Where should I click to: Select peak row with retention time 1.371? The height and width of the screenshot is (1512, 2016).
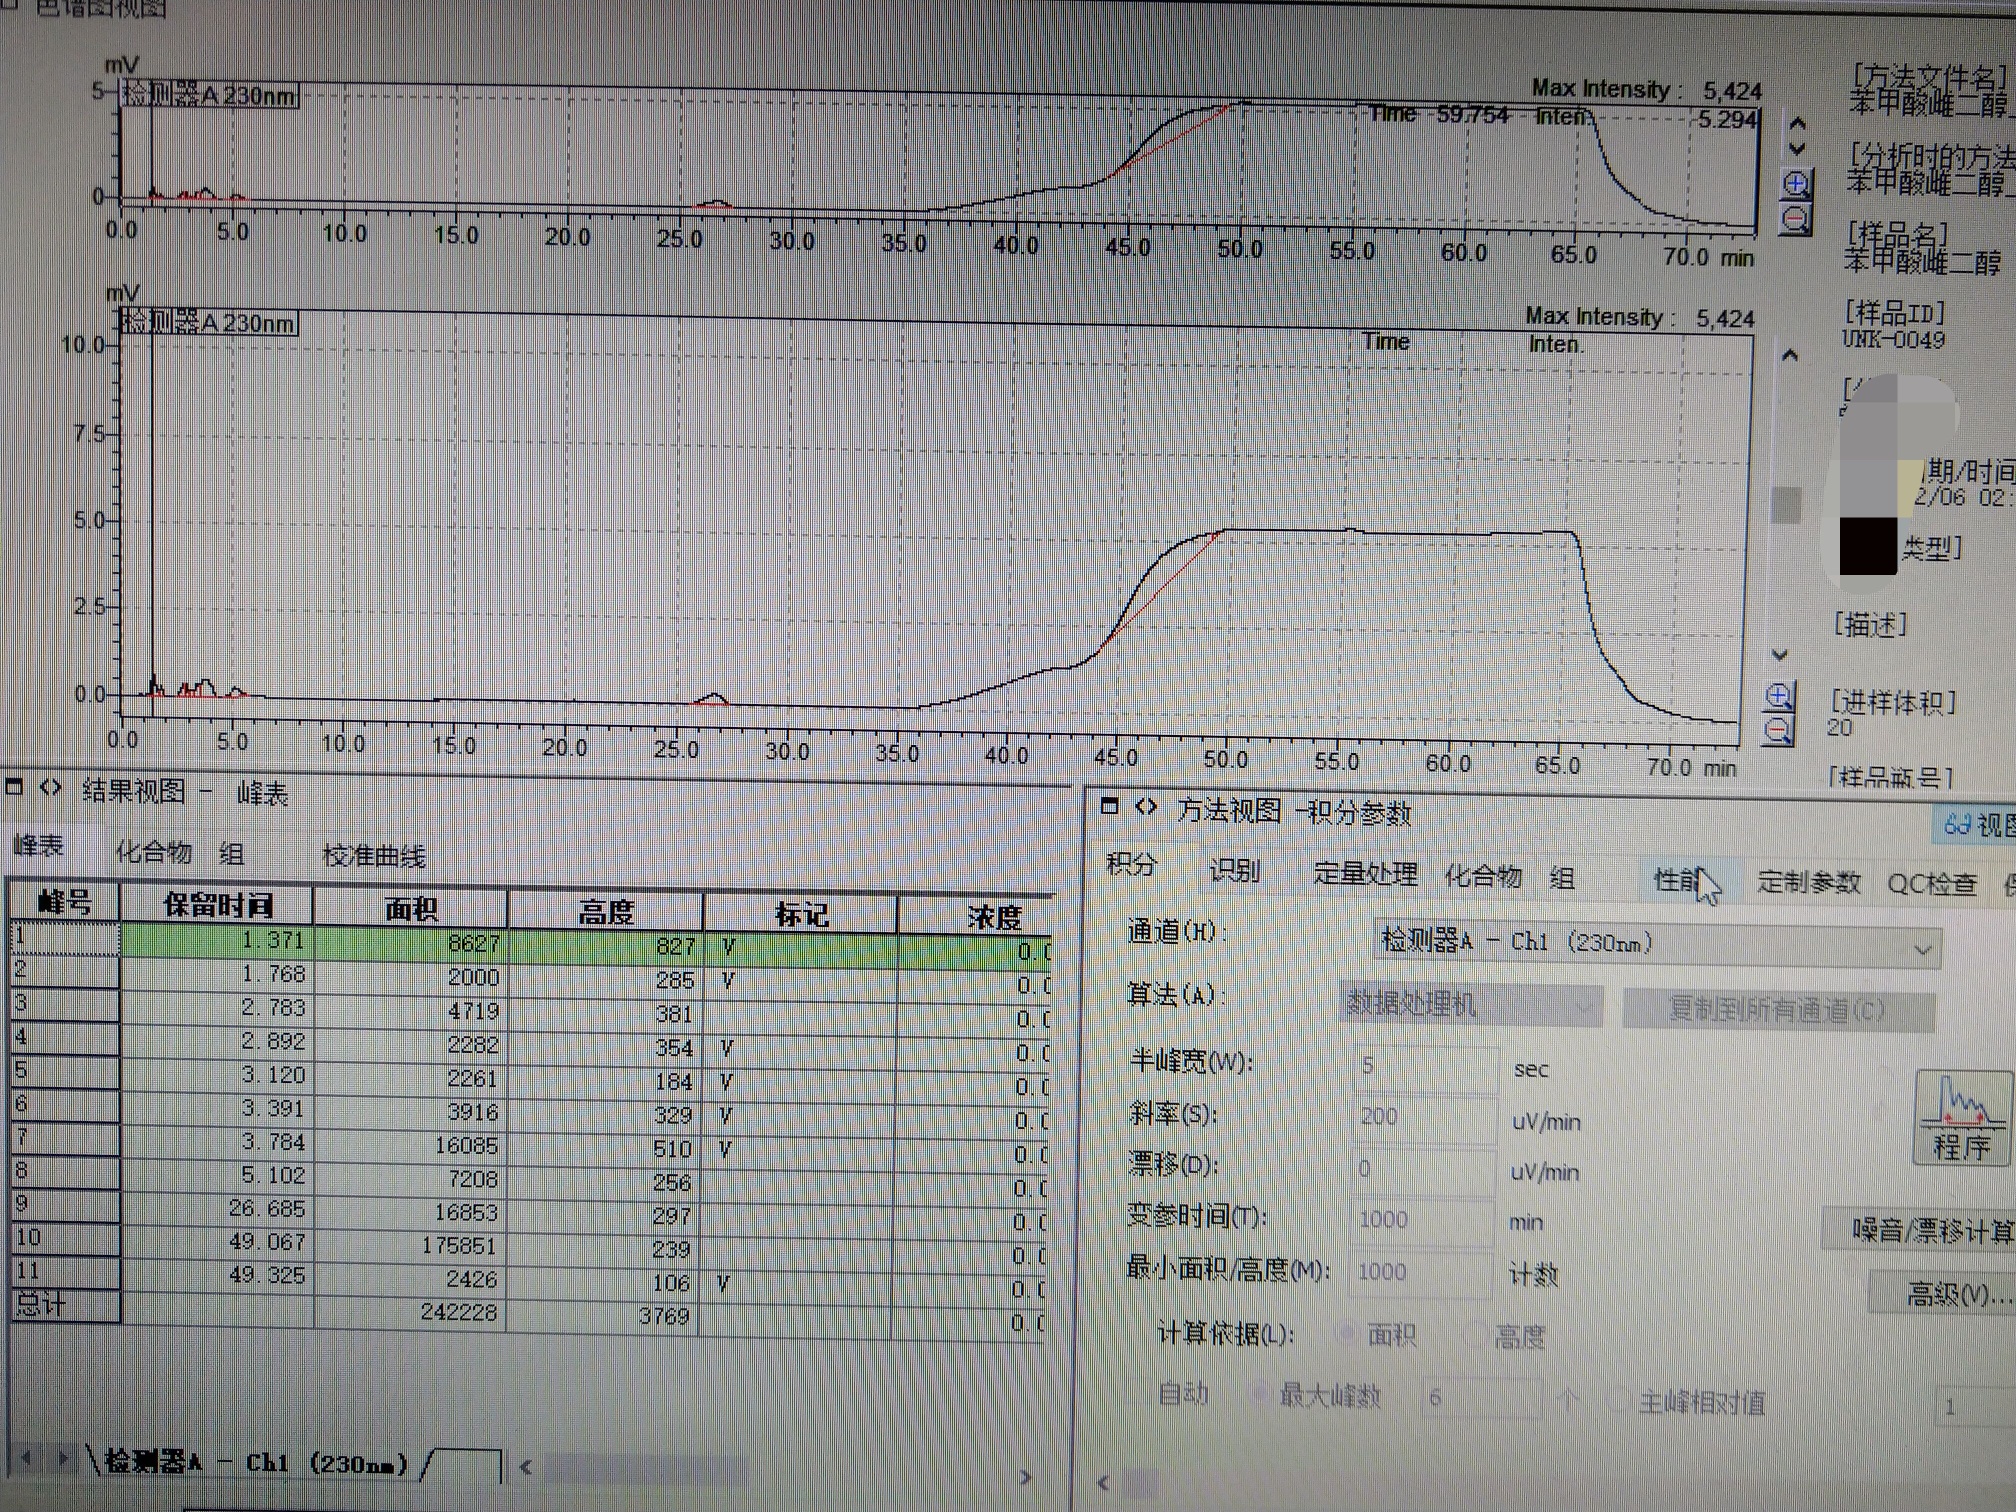(532, 944)
